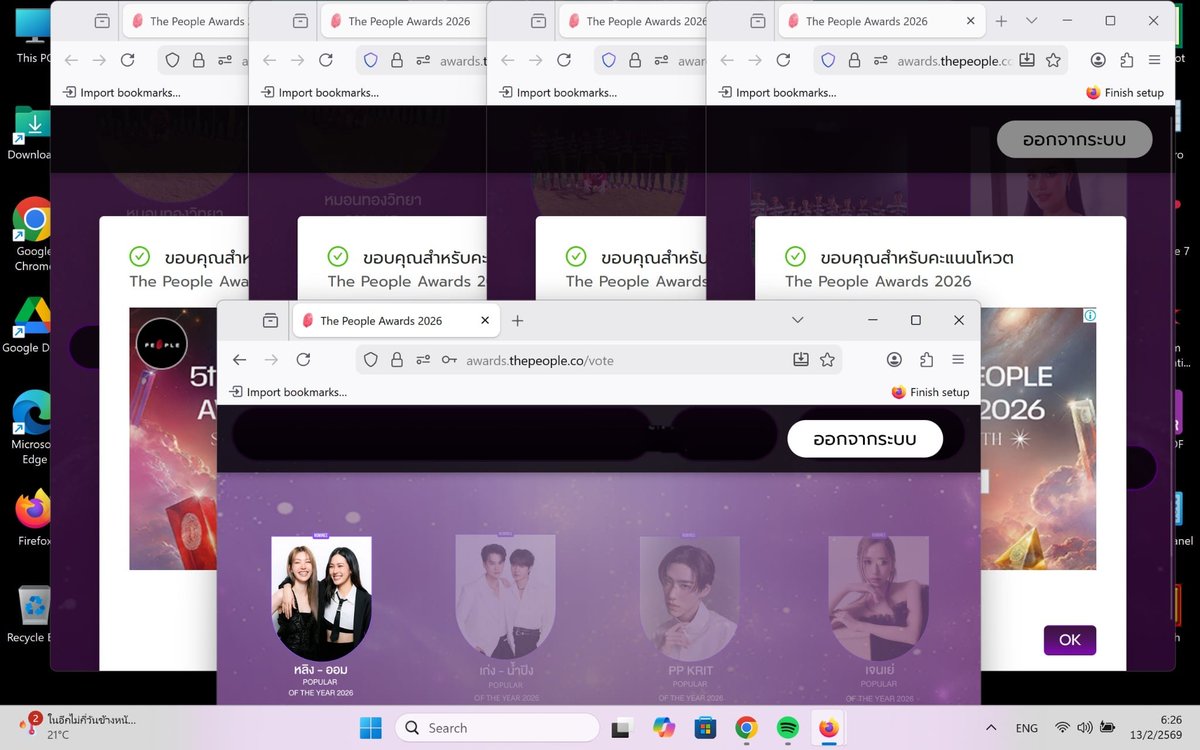Image resolution: width=1200 pixels, height=750 pixels.
Task: Launch Spotify from the taskbar
Action: [787, 727]
